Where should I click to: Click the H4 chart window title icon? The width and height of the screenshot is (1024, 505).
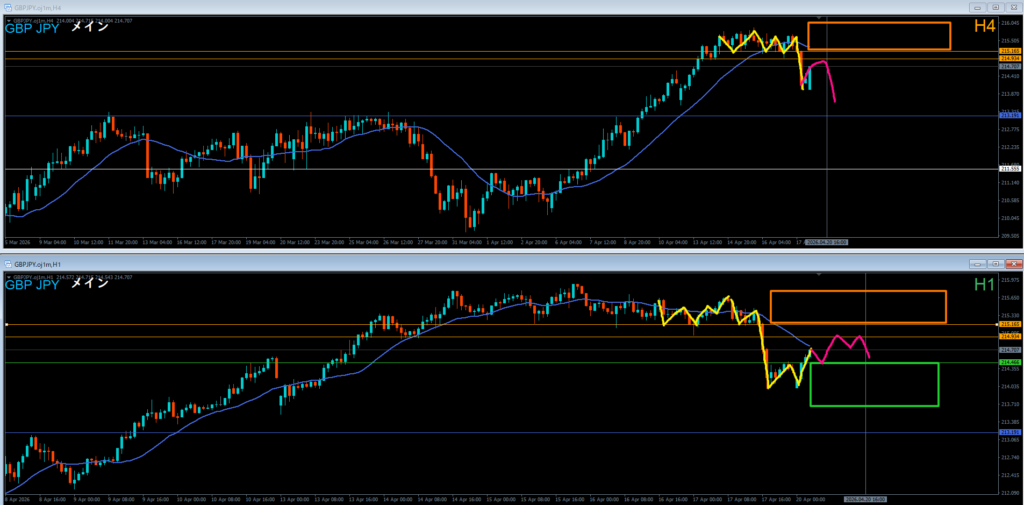coord(8,7)
